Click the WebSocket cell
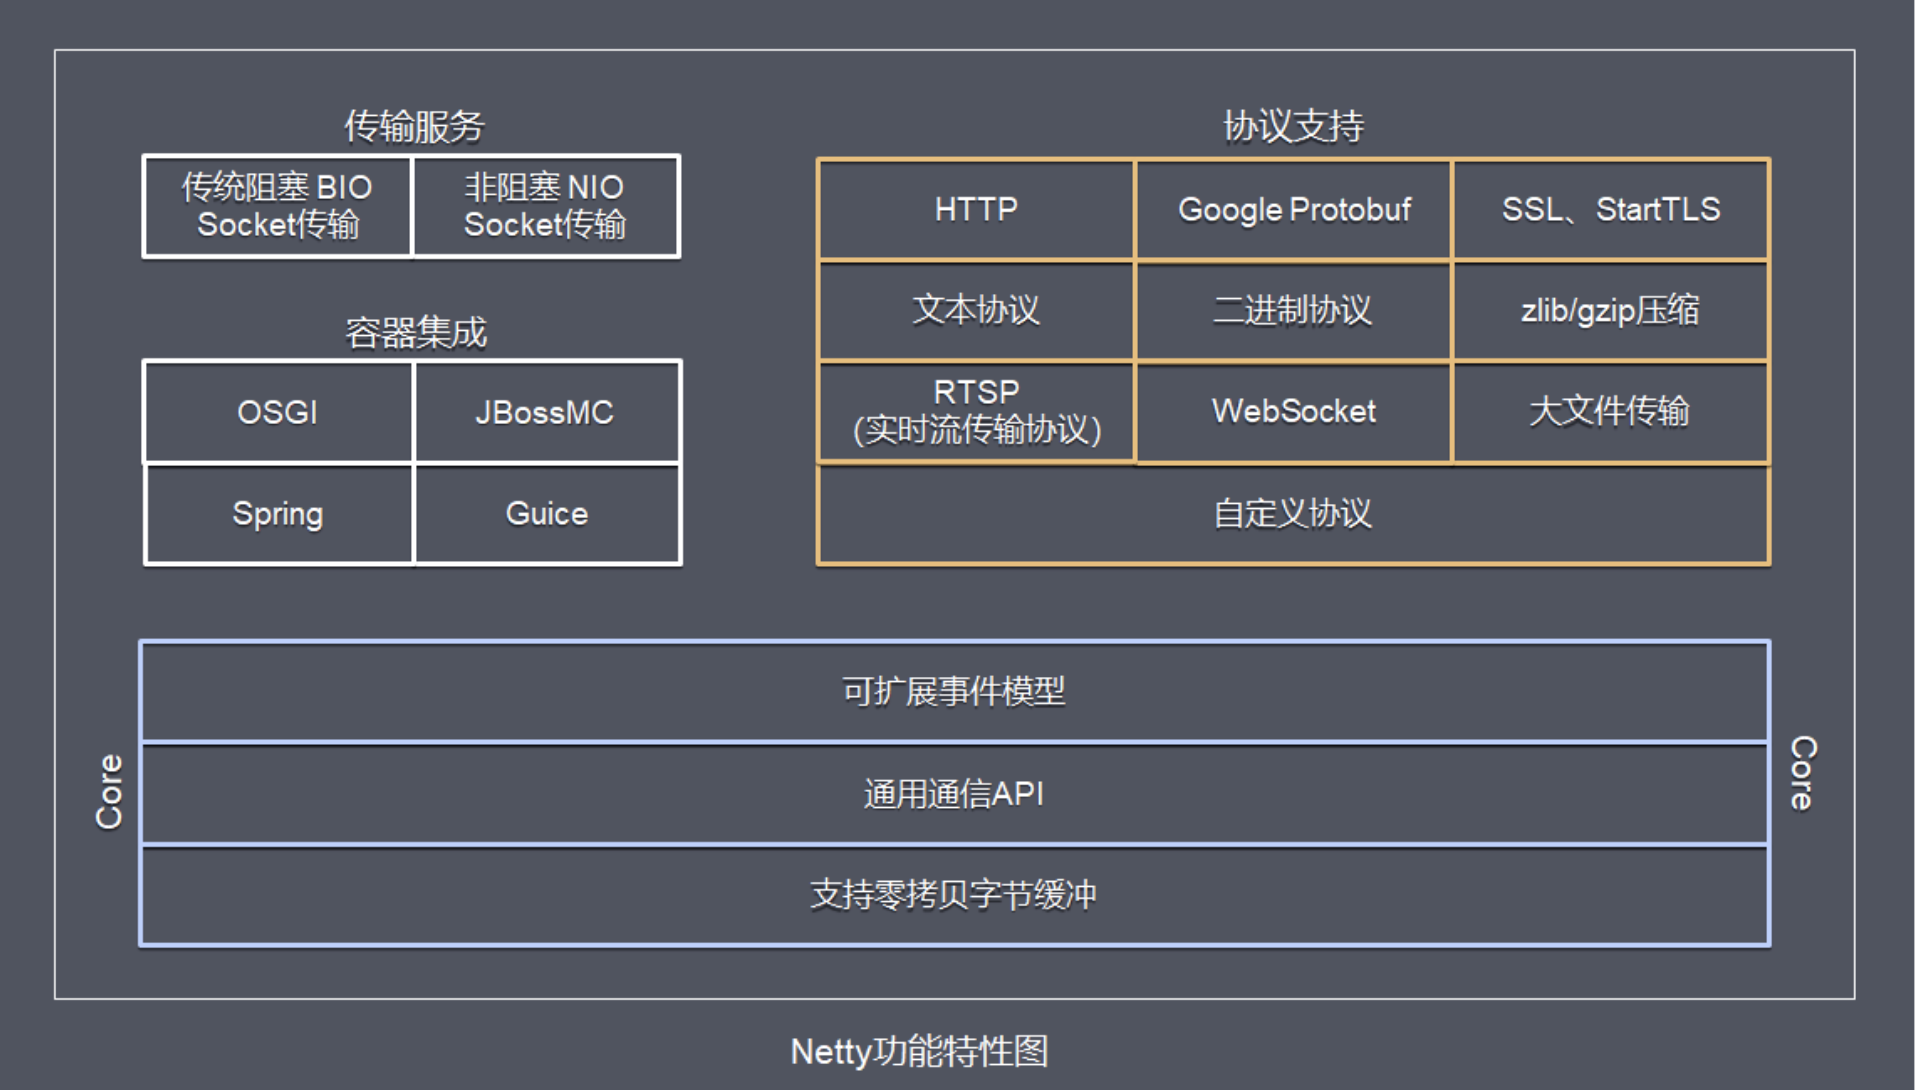This screenshot has width=1918, height=1090. point(1293,411)
